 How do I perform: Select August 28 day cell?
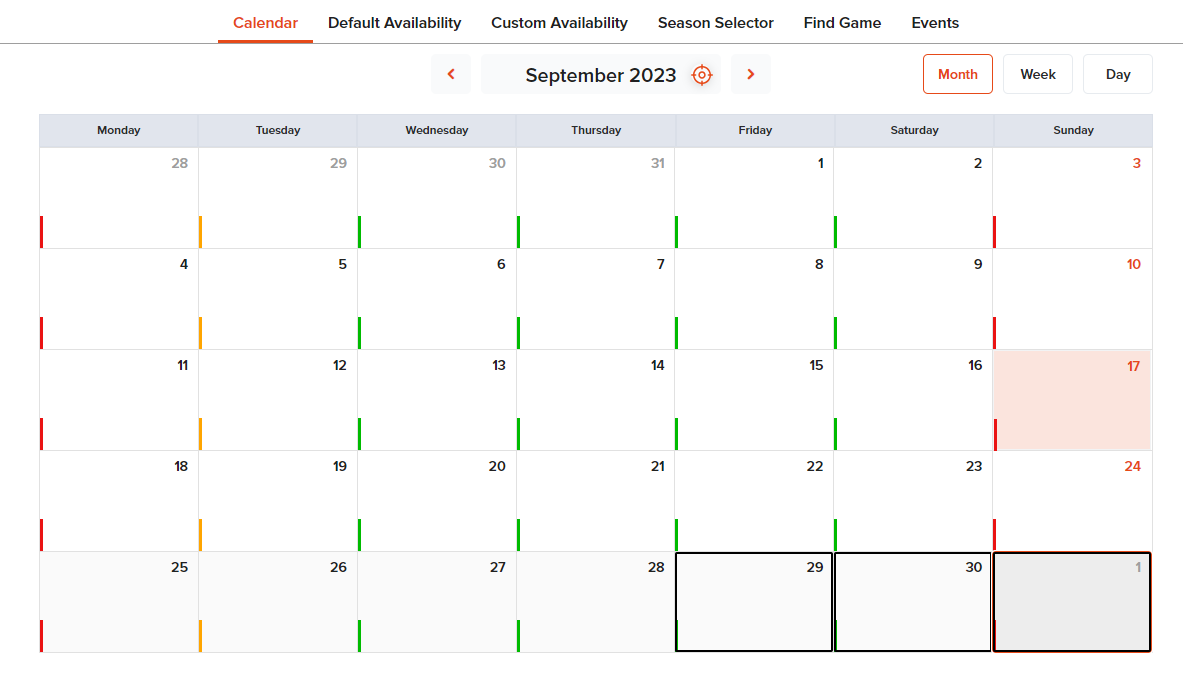click(119, 198)
